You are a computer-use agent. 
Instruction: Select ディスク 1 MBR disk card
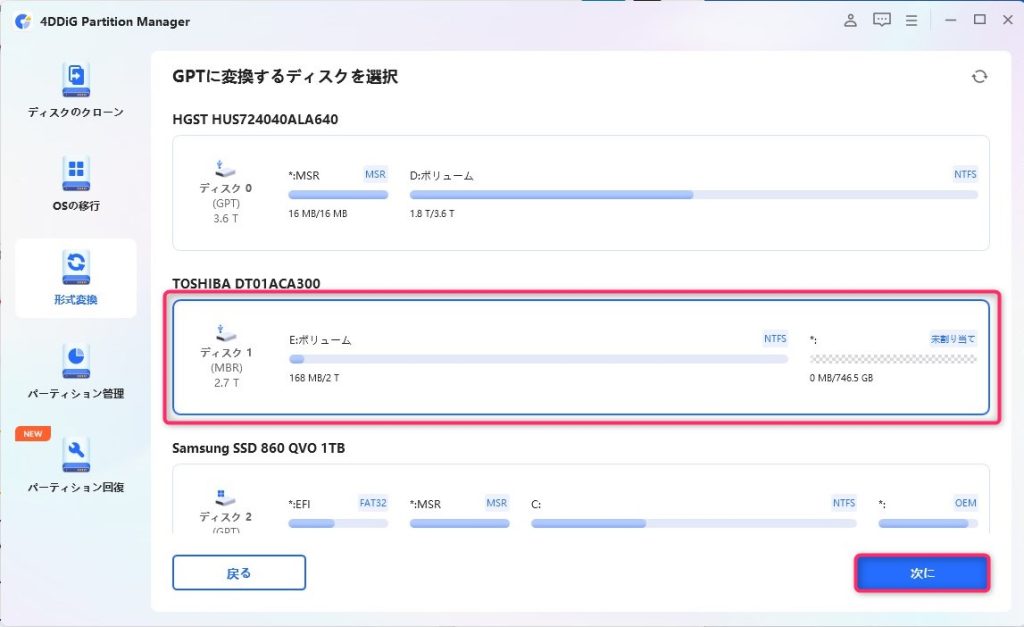[x=580, y=357]
